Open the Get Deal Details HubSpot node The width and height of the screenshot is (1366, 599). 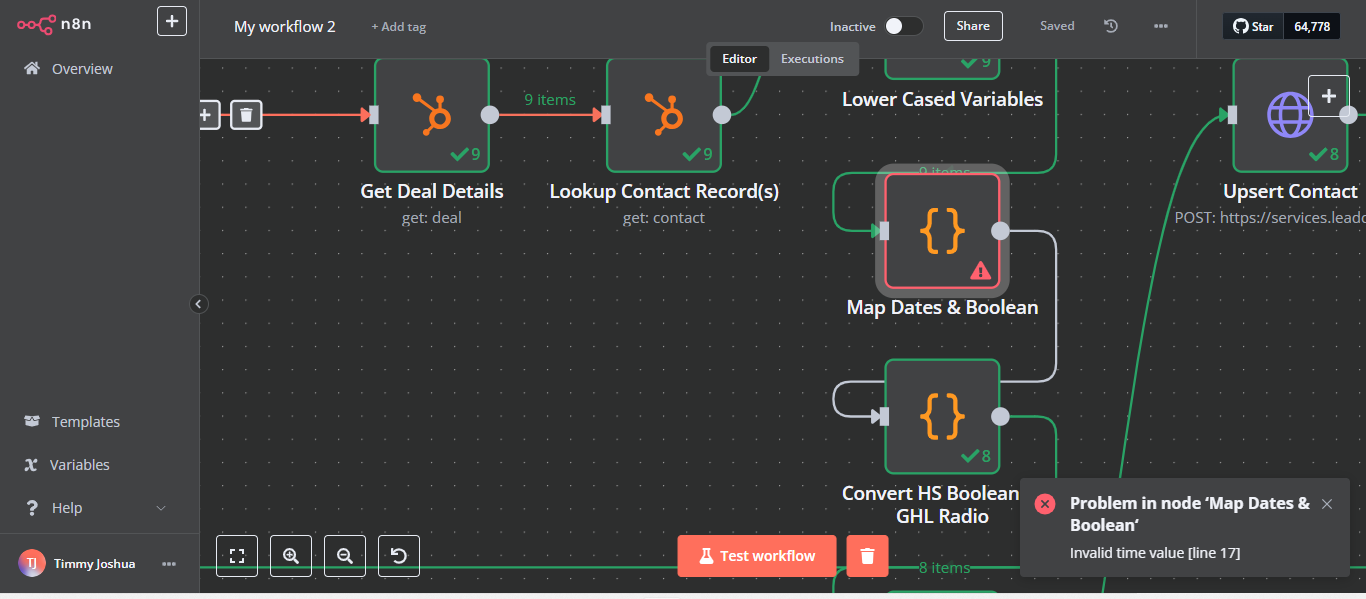click(431, 115)
